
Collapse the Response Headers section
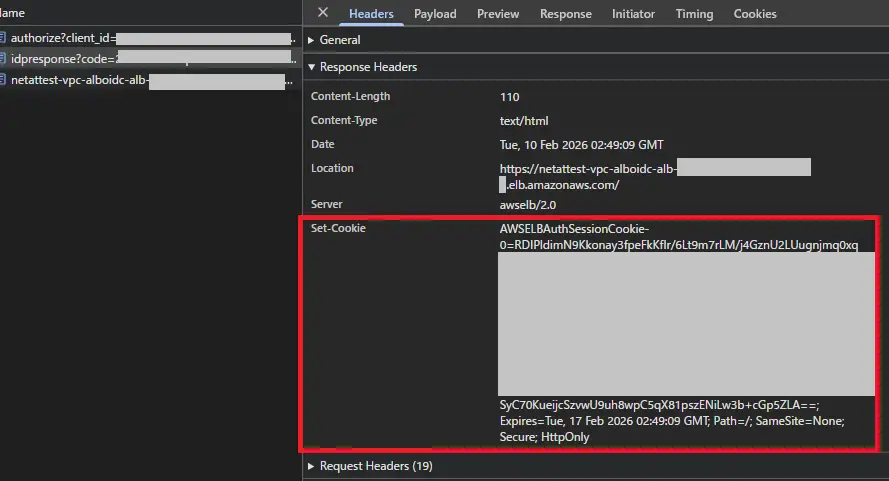pos(368,67)
